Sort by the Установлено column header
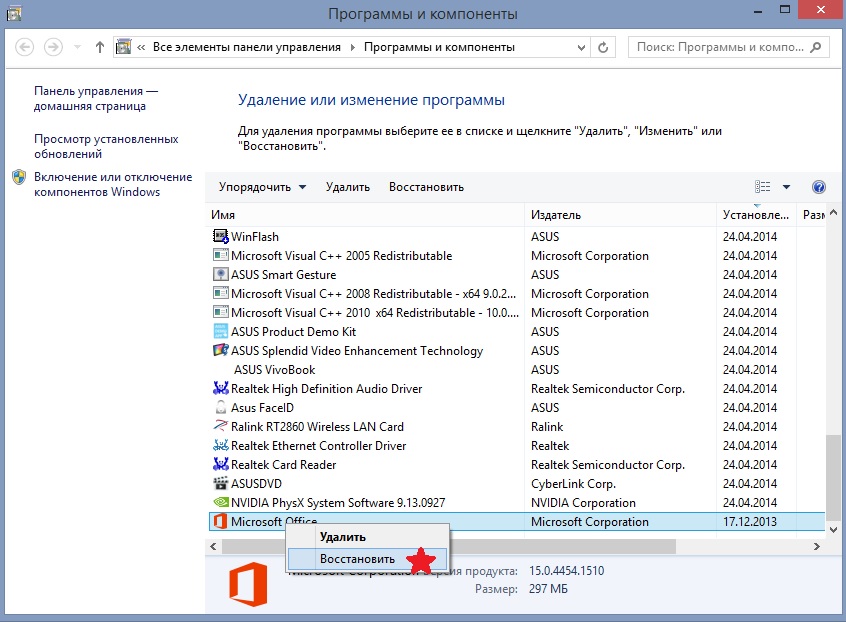 pyautogui.click(x=756, y=215)
